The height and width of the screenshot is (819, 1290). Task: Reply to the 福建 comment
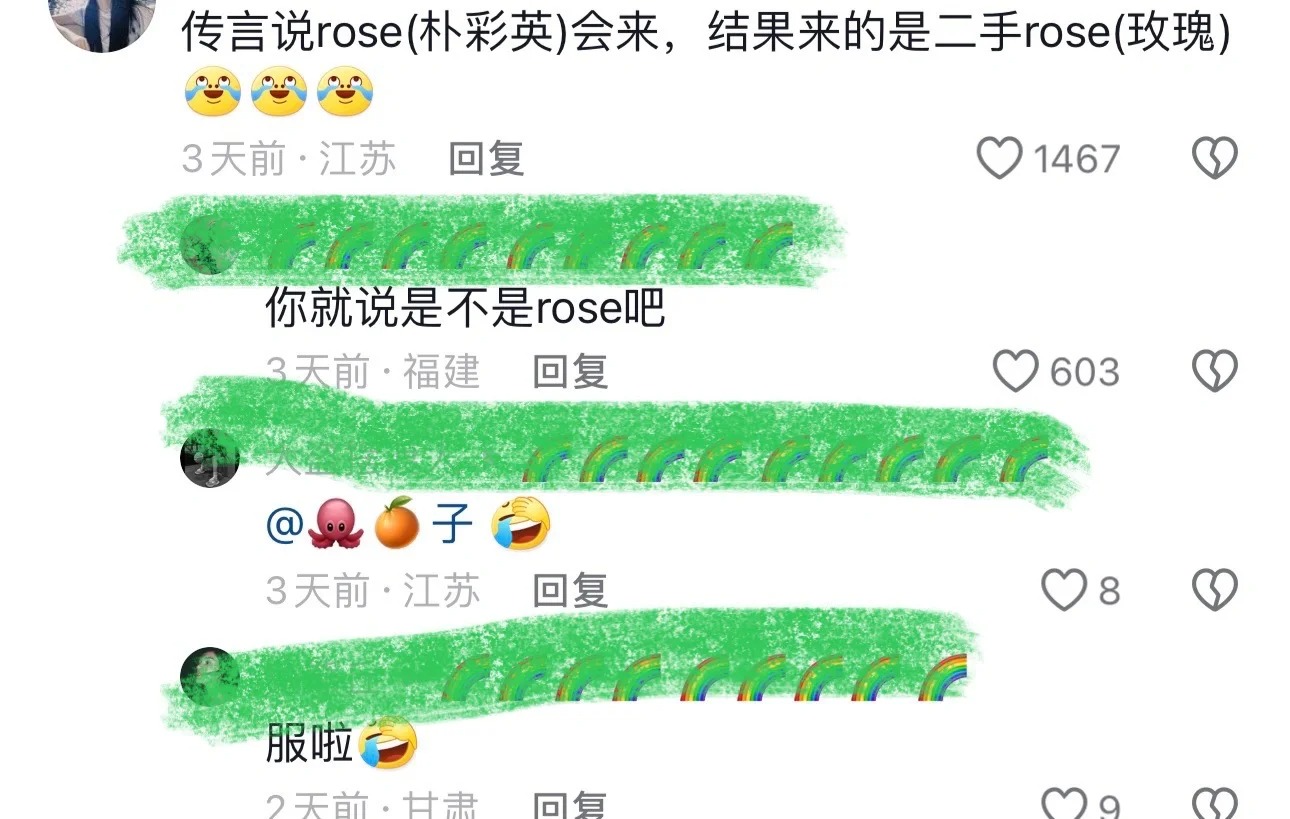coord(570,372)
